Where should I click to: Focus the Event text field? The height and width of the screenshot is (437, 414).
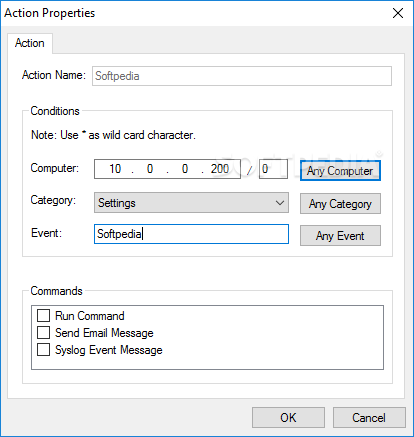coord(191,234)
